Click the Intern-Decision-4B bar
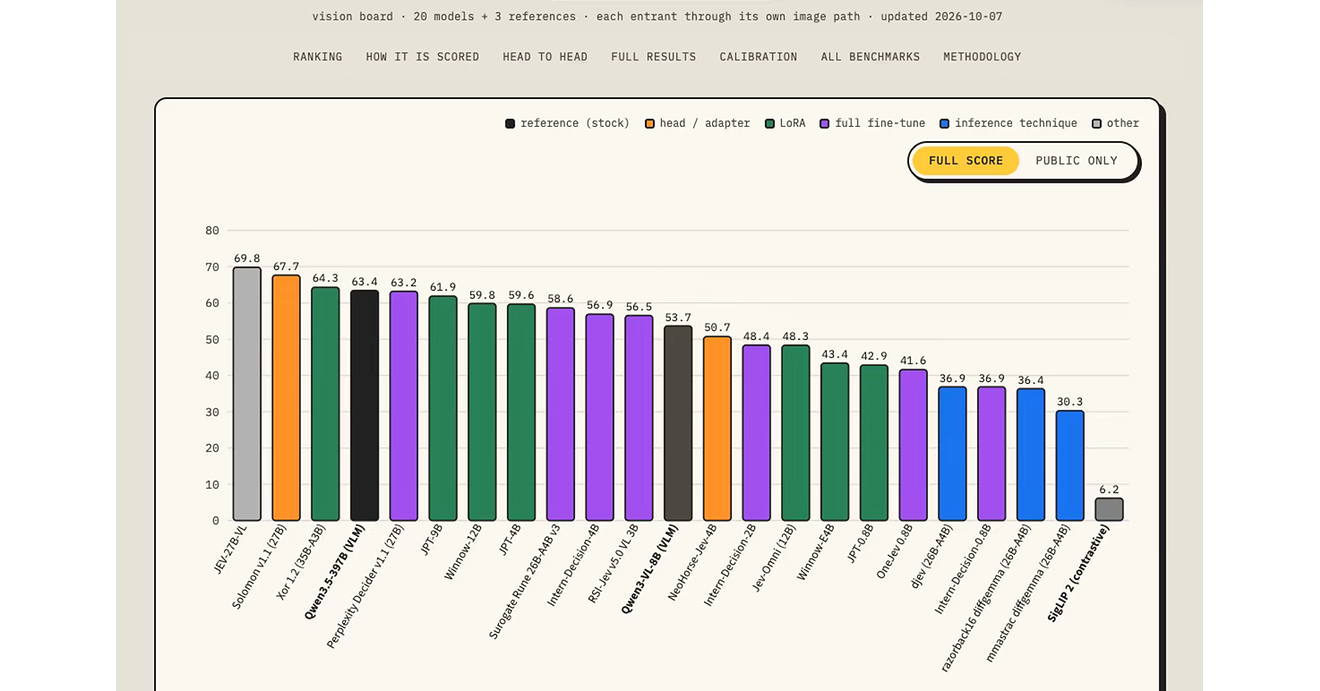The height and width of the screenshot is (691, 1320). tap(600, 417)
